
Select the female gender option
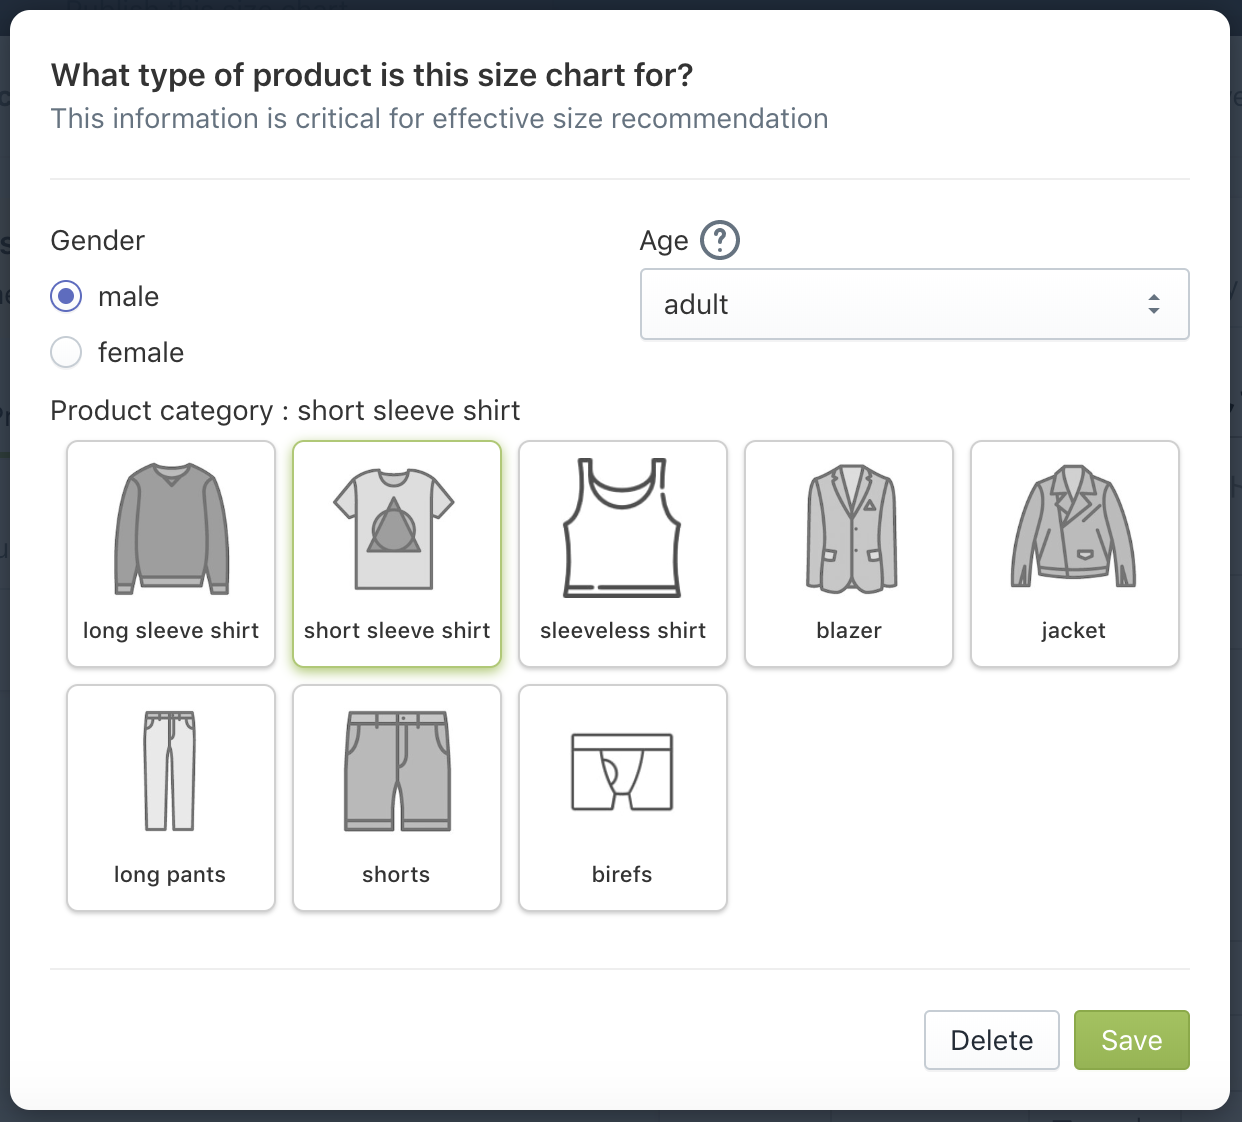pyautogui.click(x=65, y=352)
